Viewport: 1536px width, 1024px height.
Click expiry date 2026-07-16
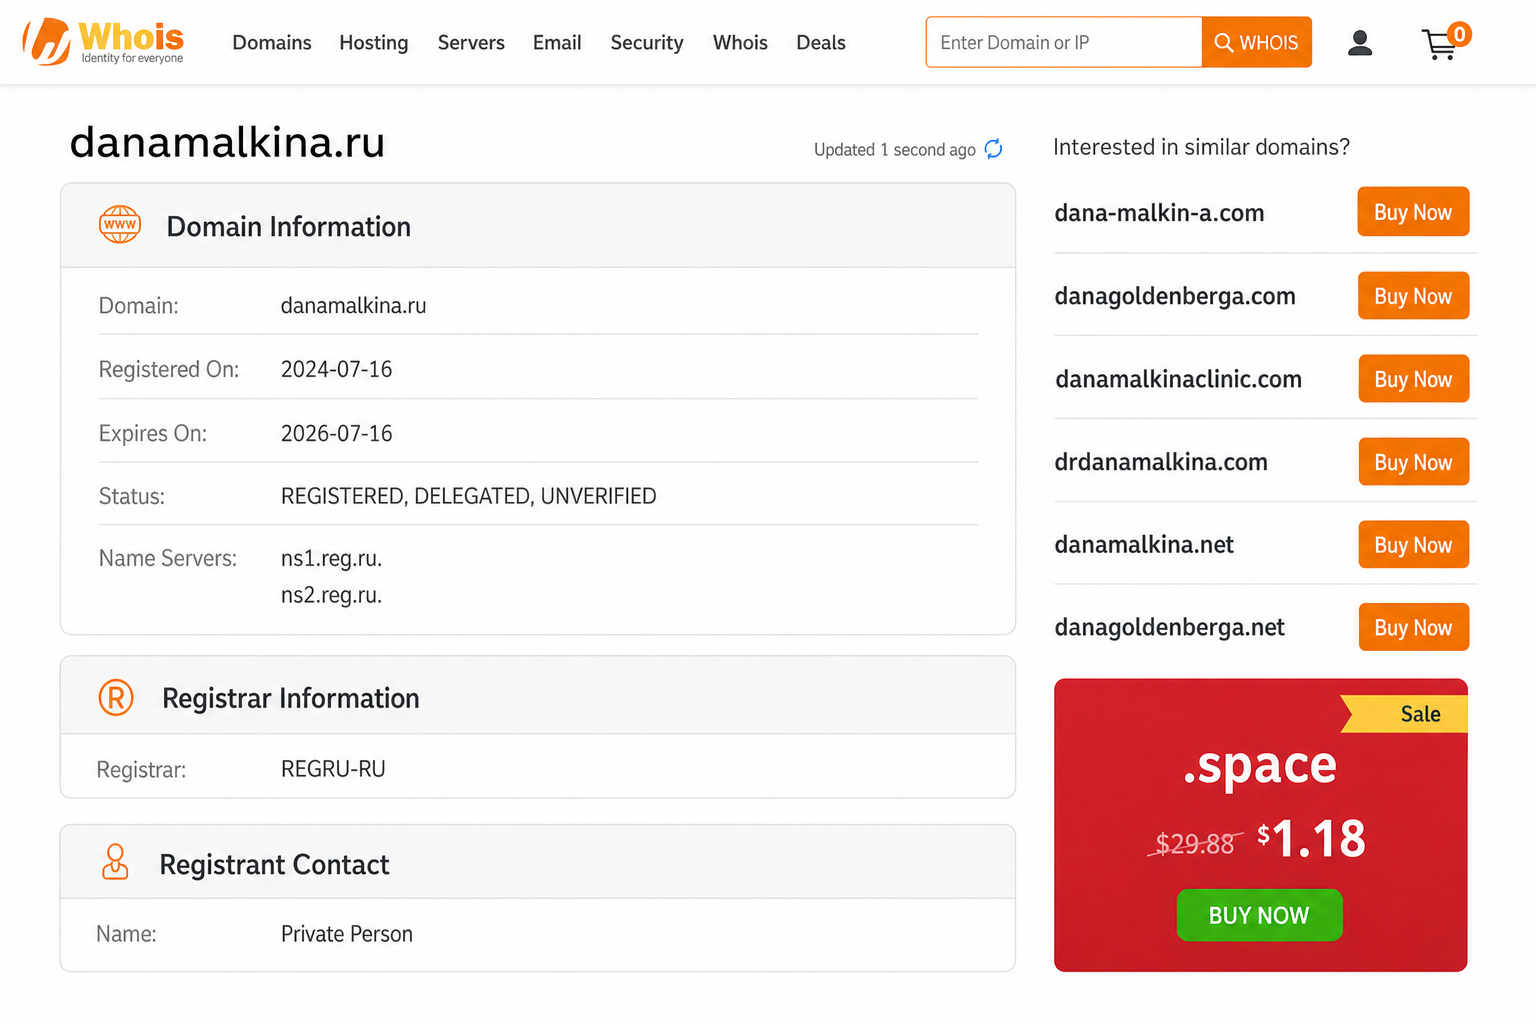coord(336,434)
